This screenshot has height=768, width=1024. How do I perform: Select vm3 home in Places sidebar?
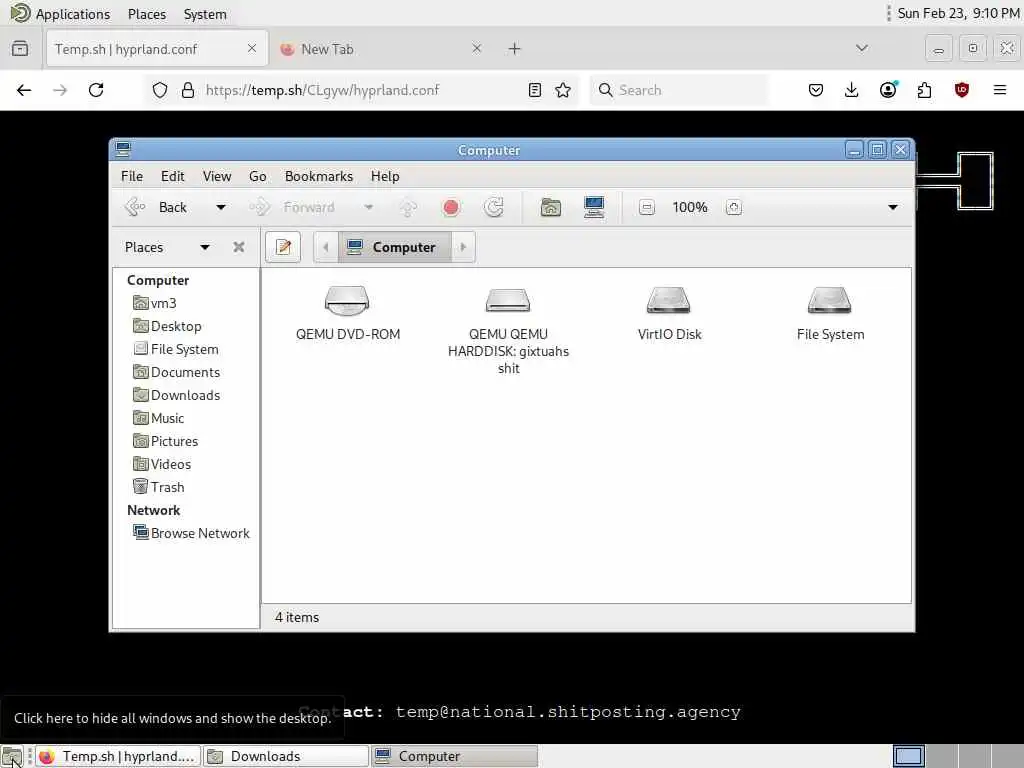pyautogui.click(x=155, y=303)
